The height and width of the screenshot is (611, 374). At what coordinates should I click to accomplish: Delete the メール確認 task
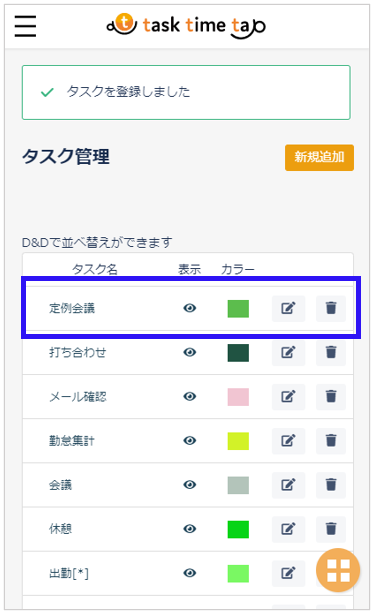(331, 397)
